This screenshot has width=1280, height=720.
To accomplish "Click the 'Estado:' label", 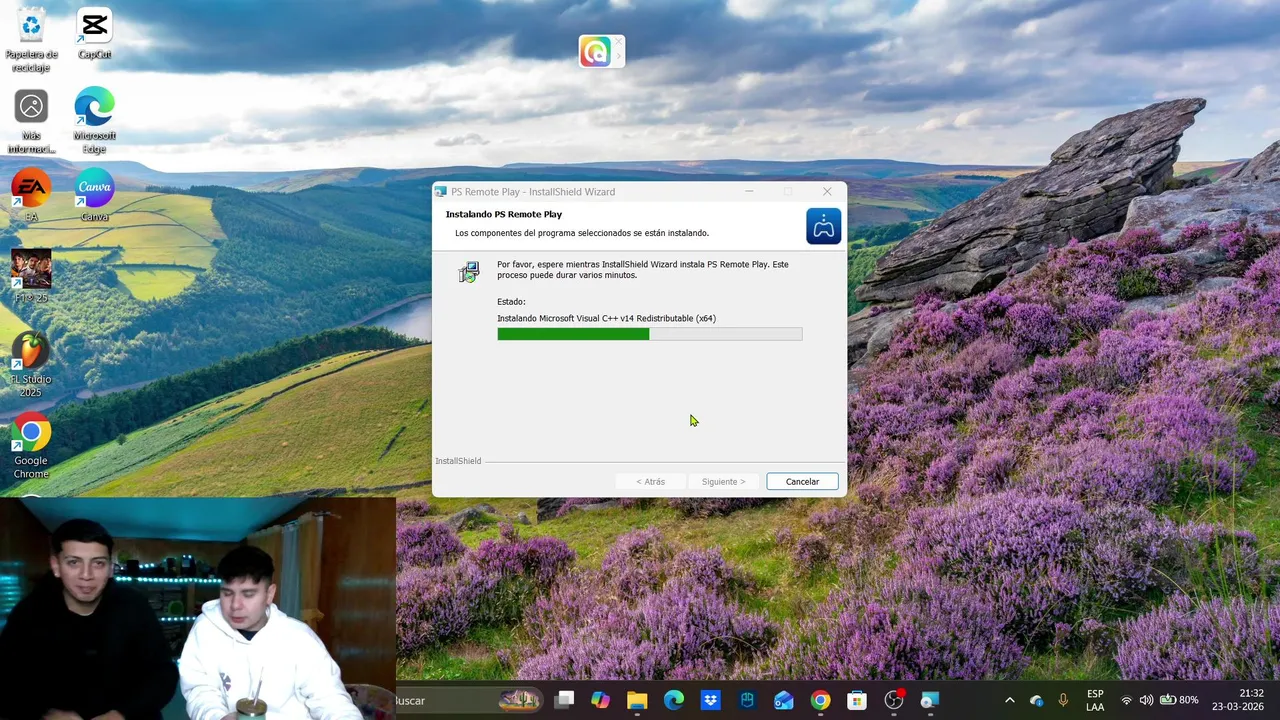I will [x=511, y=301].
